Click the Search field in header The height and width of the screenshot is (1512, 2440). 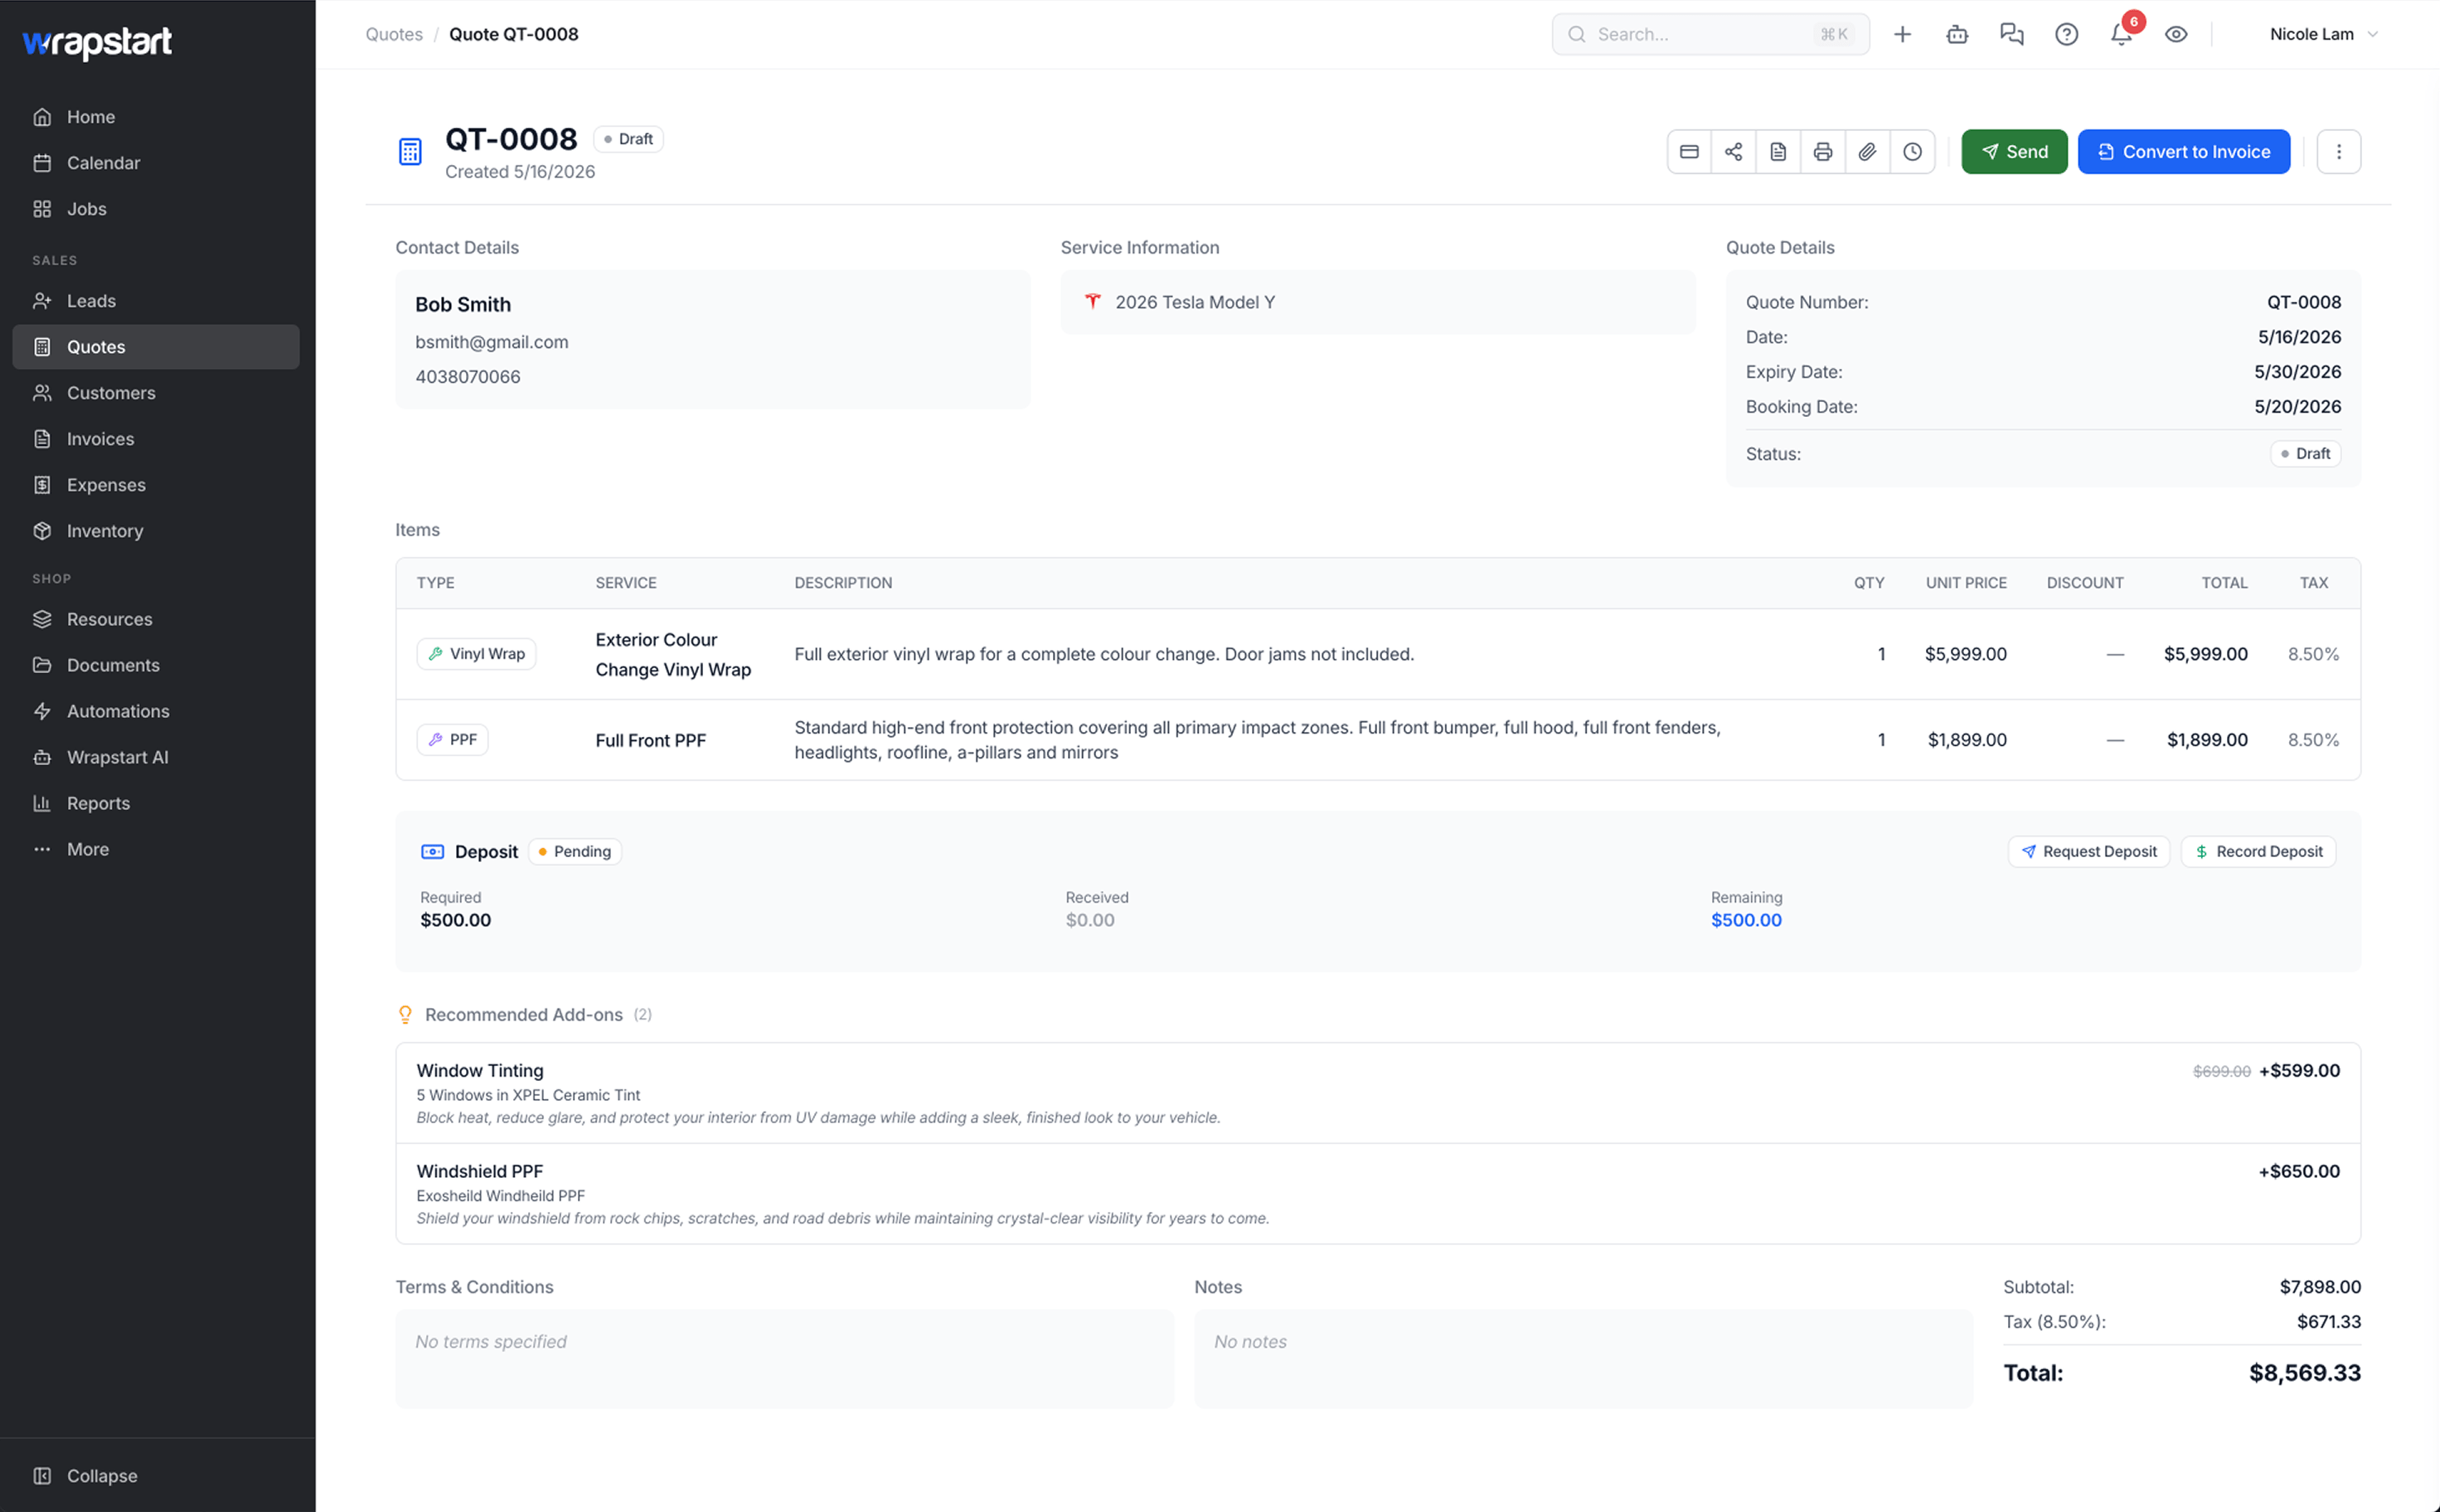[1710, 34]
